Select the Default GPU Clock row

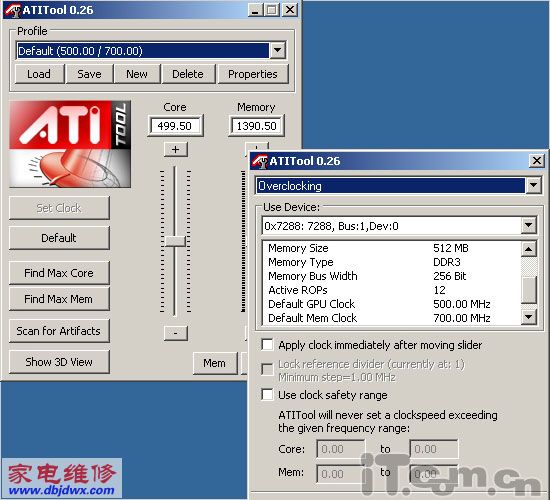tap(392, 304)
